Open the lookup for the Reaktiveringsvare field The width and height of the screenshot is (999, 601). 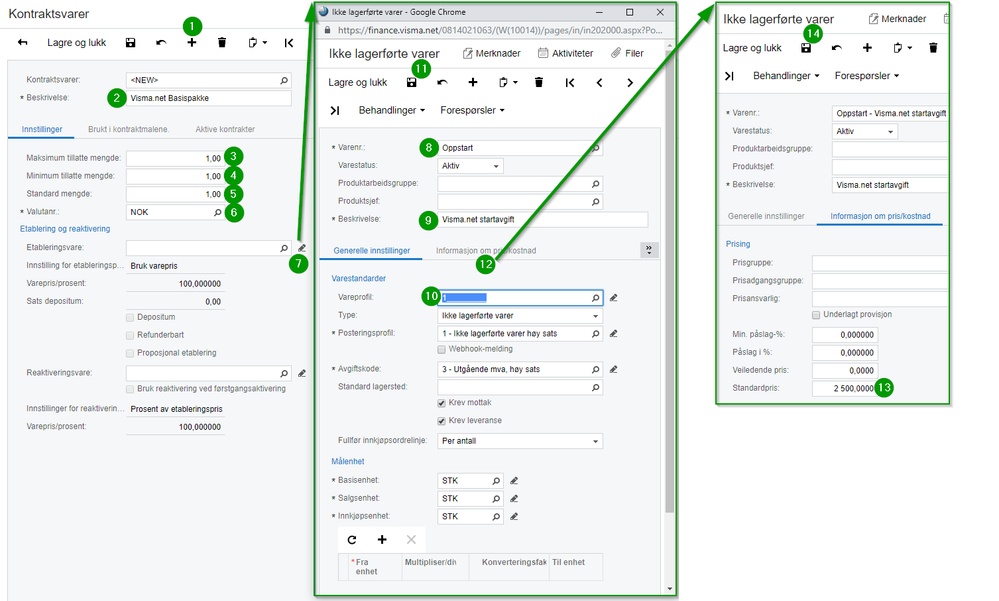pyautogui.click(x=284, y=373)
